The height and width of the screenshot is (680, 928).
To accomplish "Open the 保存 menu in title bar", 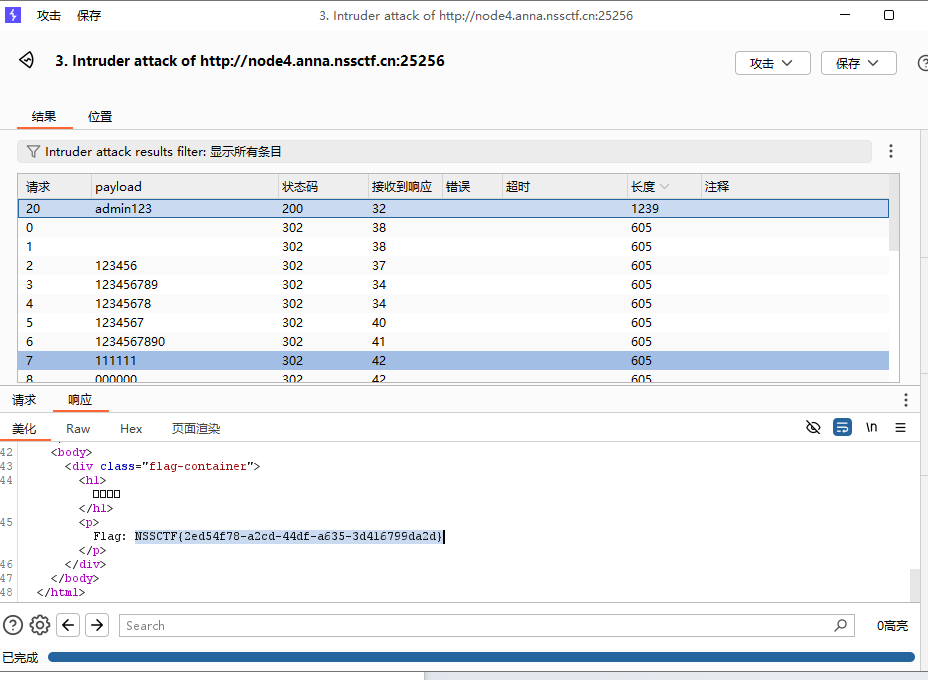I will 89,15.
